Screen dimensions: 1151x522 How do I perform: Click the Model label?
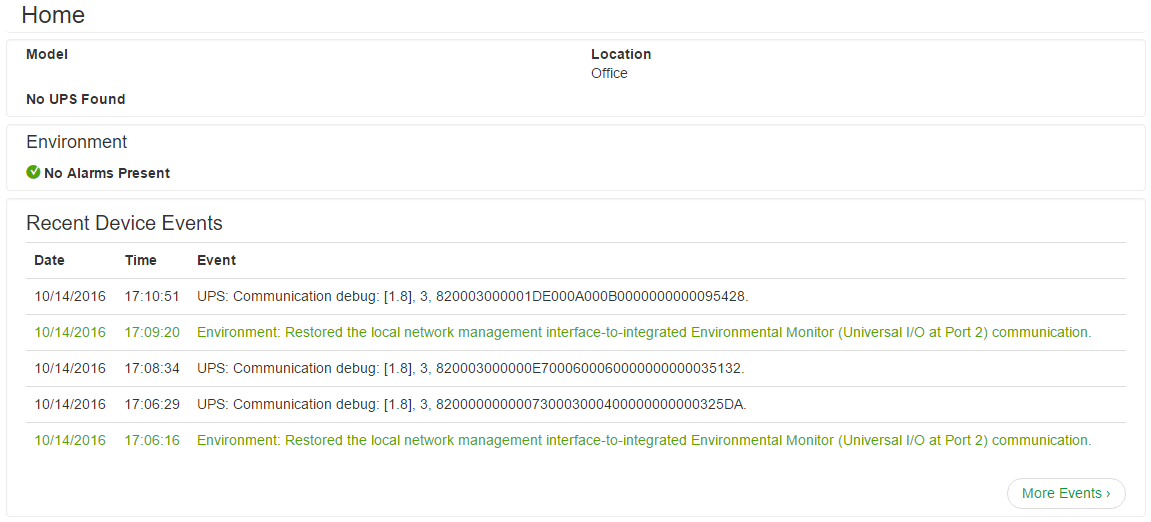pyautogui.click(x=47, y=54)
